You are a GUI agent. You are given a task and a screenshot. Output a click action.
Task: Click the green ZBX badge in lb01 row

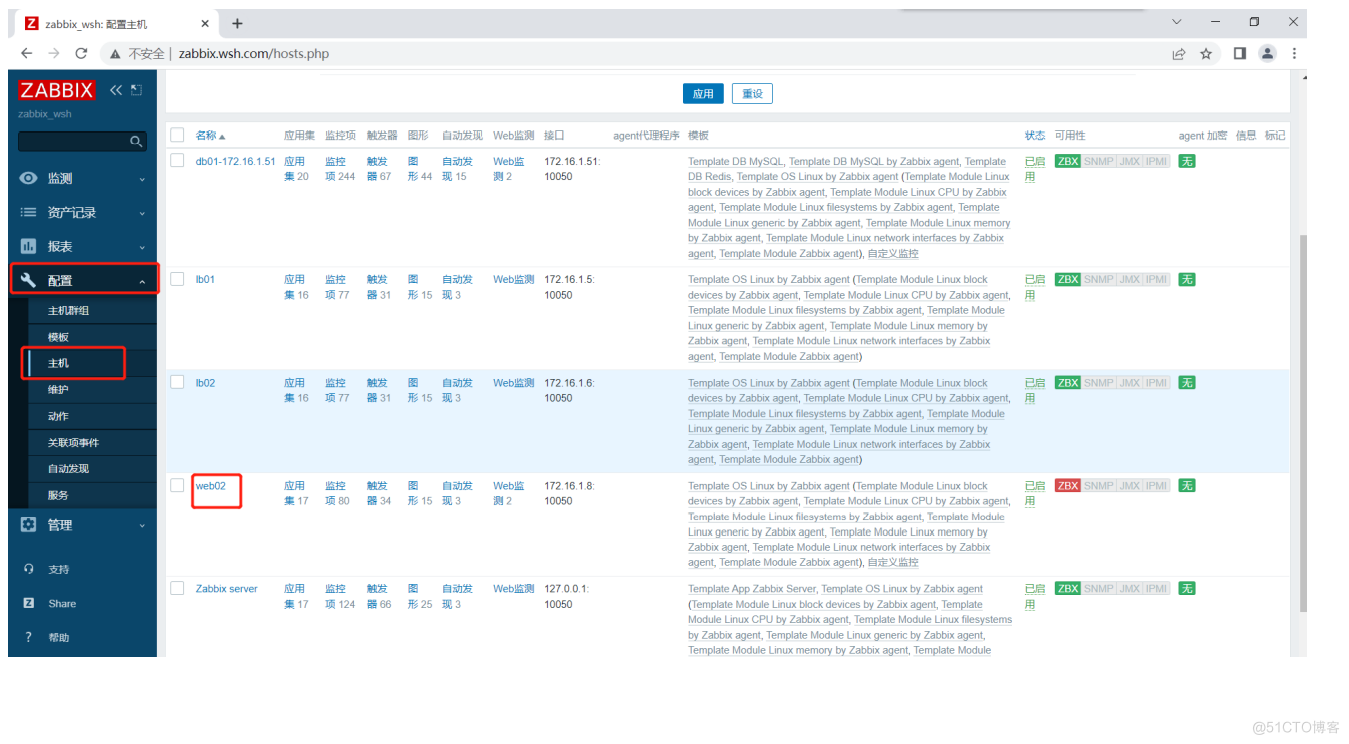click(1067, 280)
